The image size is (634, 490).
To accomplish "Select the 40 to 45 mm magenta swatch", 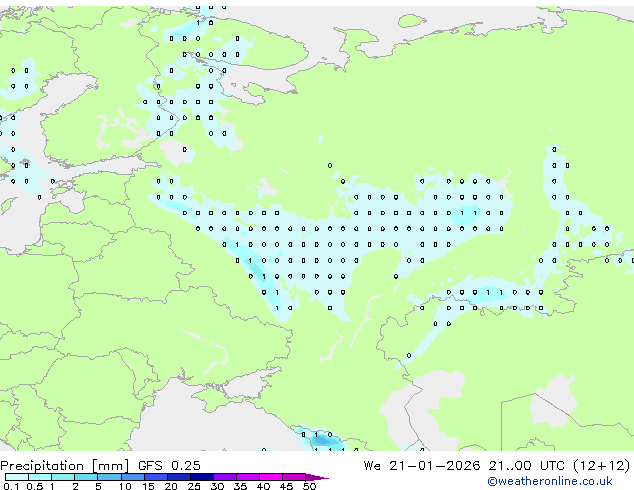I will pos(271,477).
